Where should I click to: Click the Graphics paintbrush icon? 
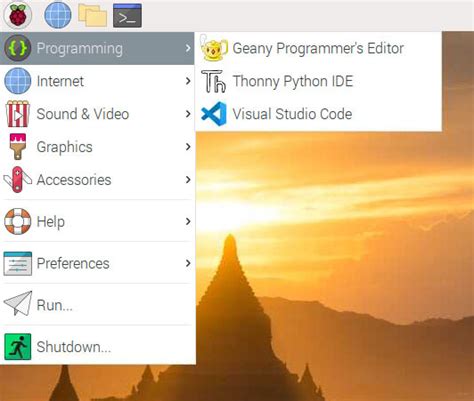point(18,147)
